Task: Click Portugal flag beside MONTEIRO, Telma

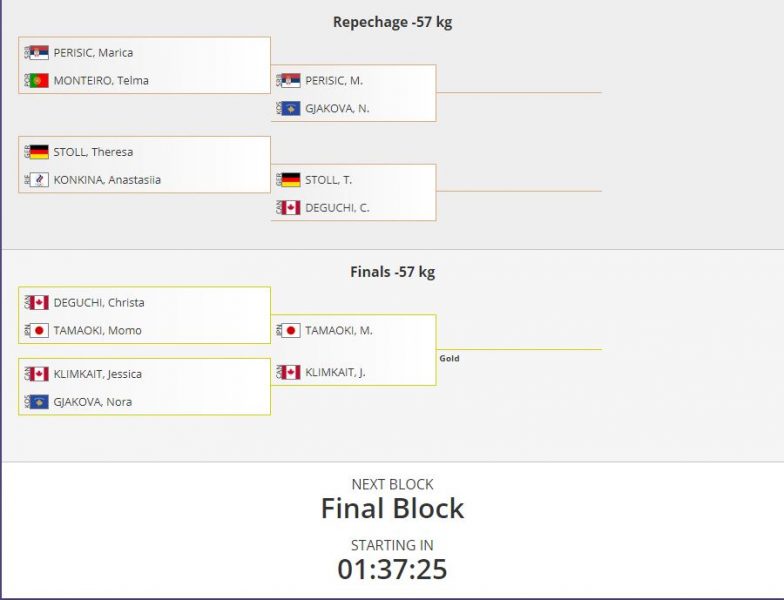Action: [39, 80]
